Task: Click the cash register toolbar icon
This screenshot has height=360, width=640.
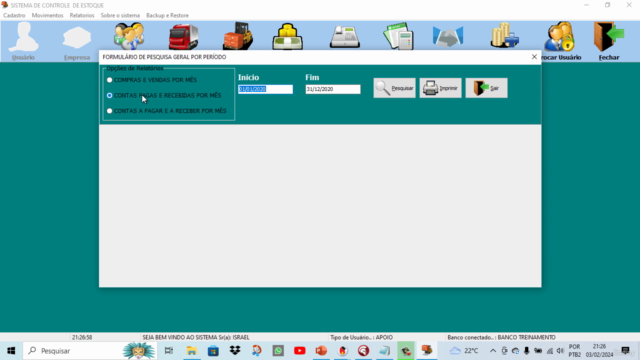Action: click(x=345, y=36)
